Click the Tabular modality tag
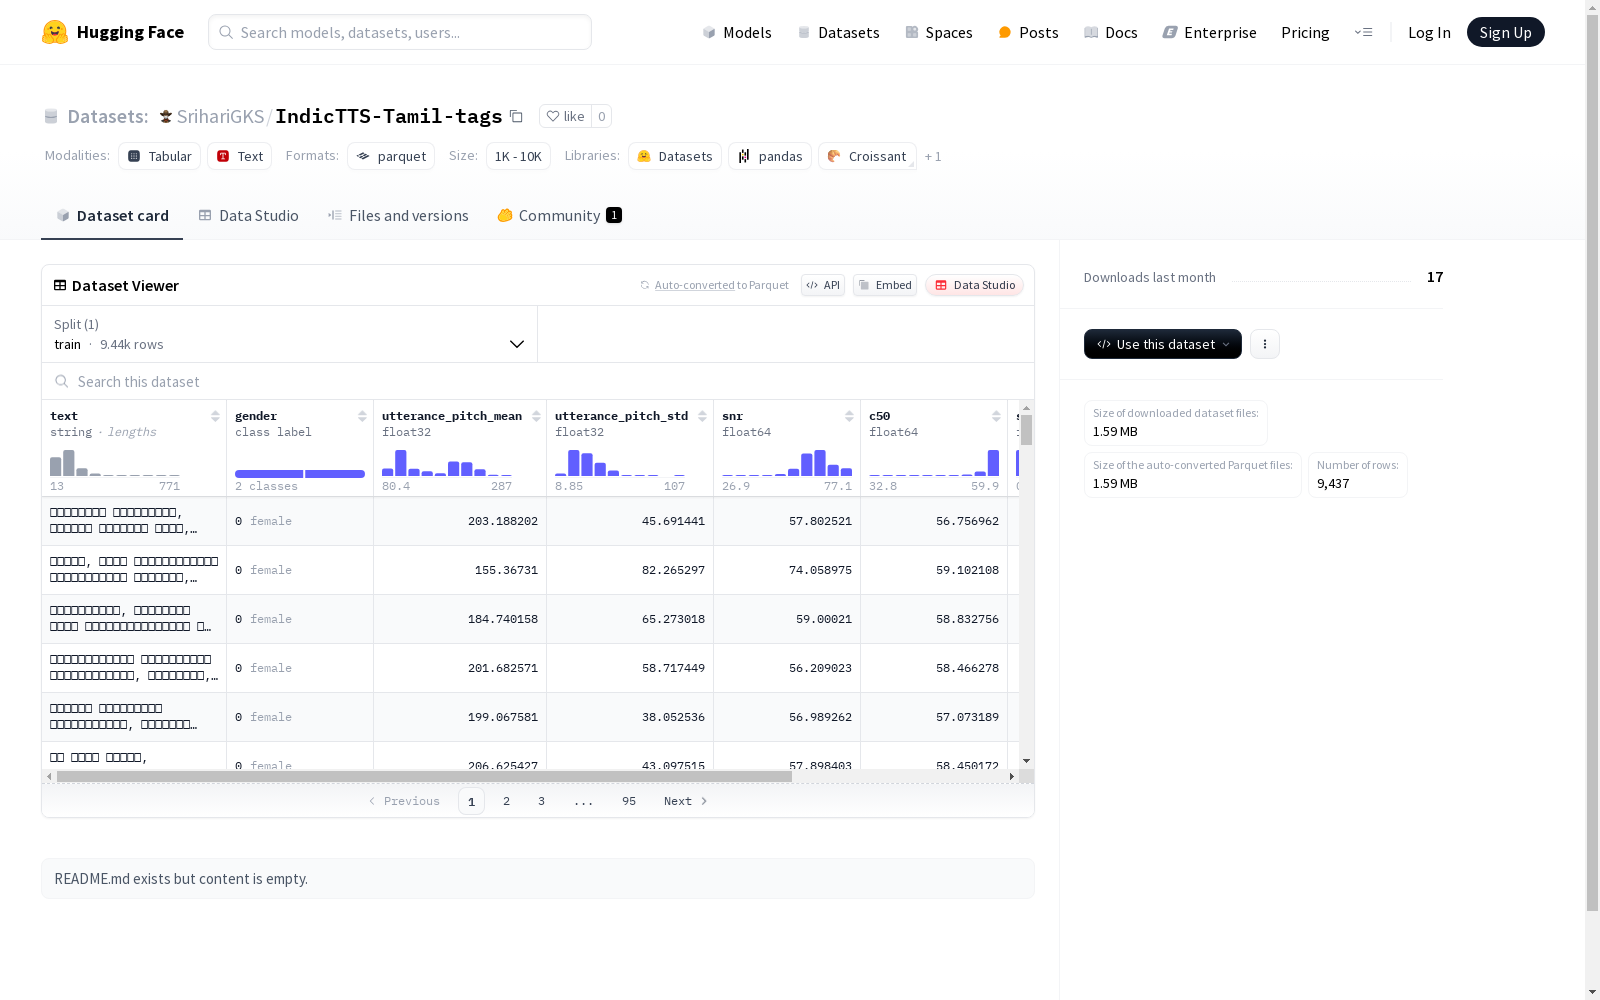 tap(160, 156)
